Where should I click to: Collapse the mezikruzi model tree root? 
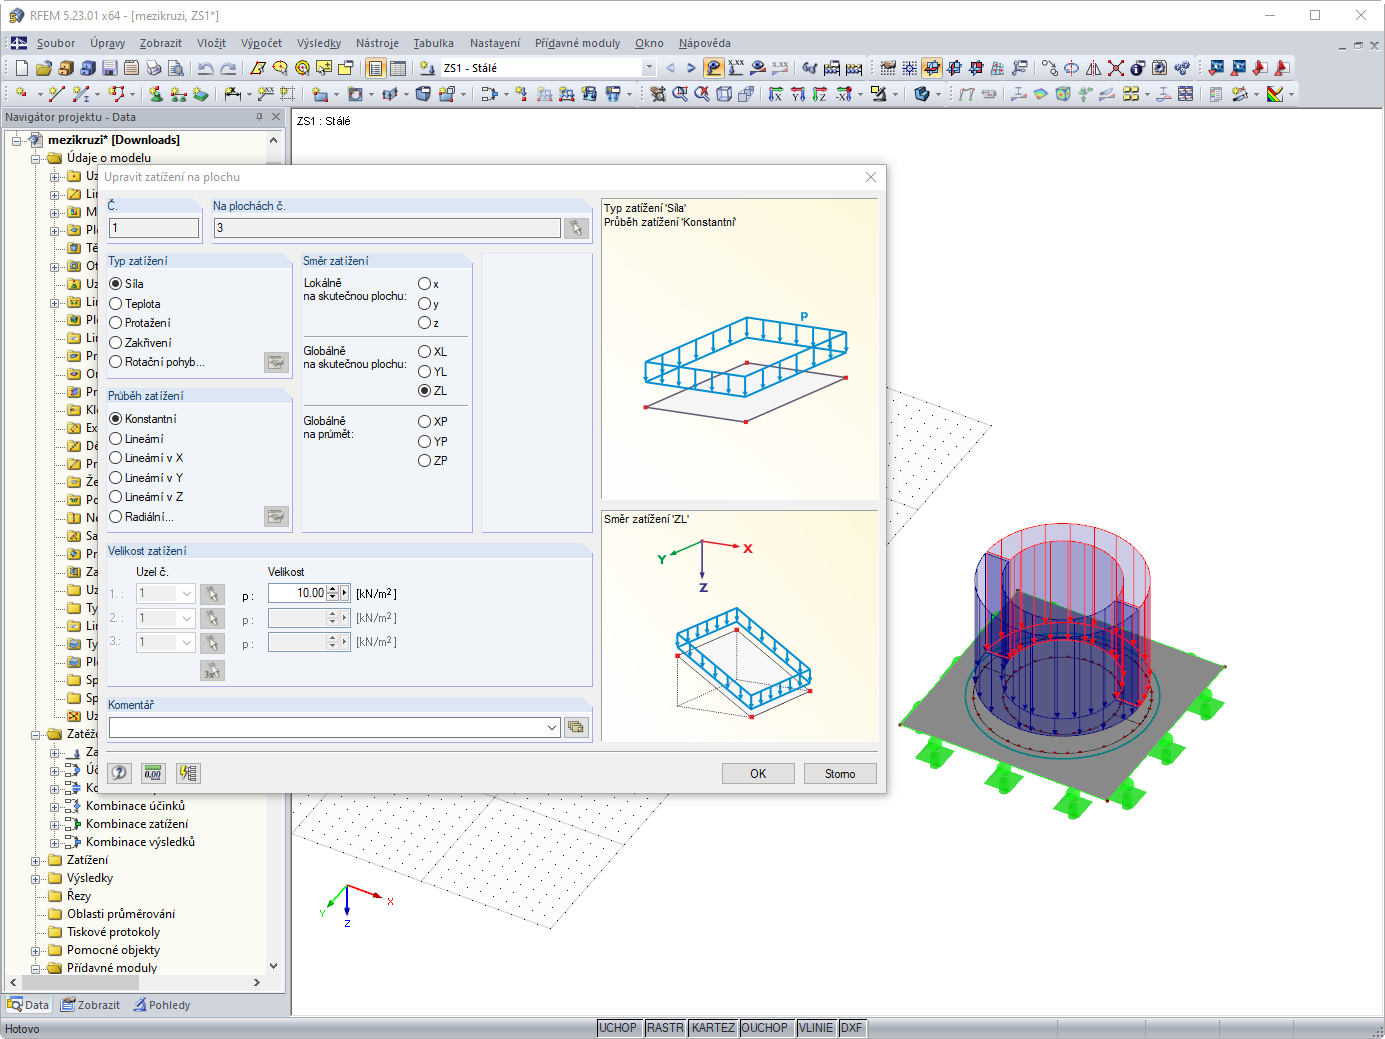[x=17, y=140]
